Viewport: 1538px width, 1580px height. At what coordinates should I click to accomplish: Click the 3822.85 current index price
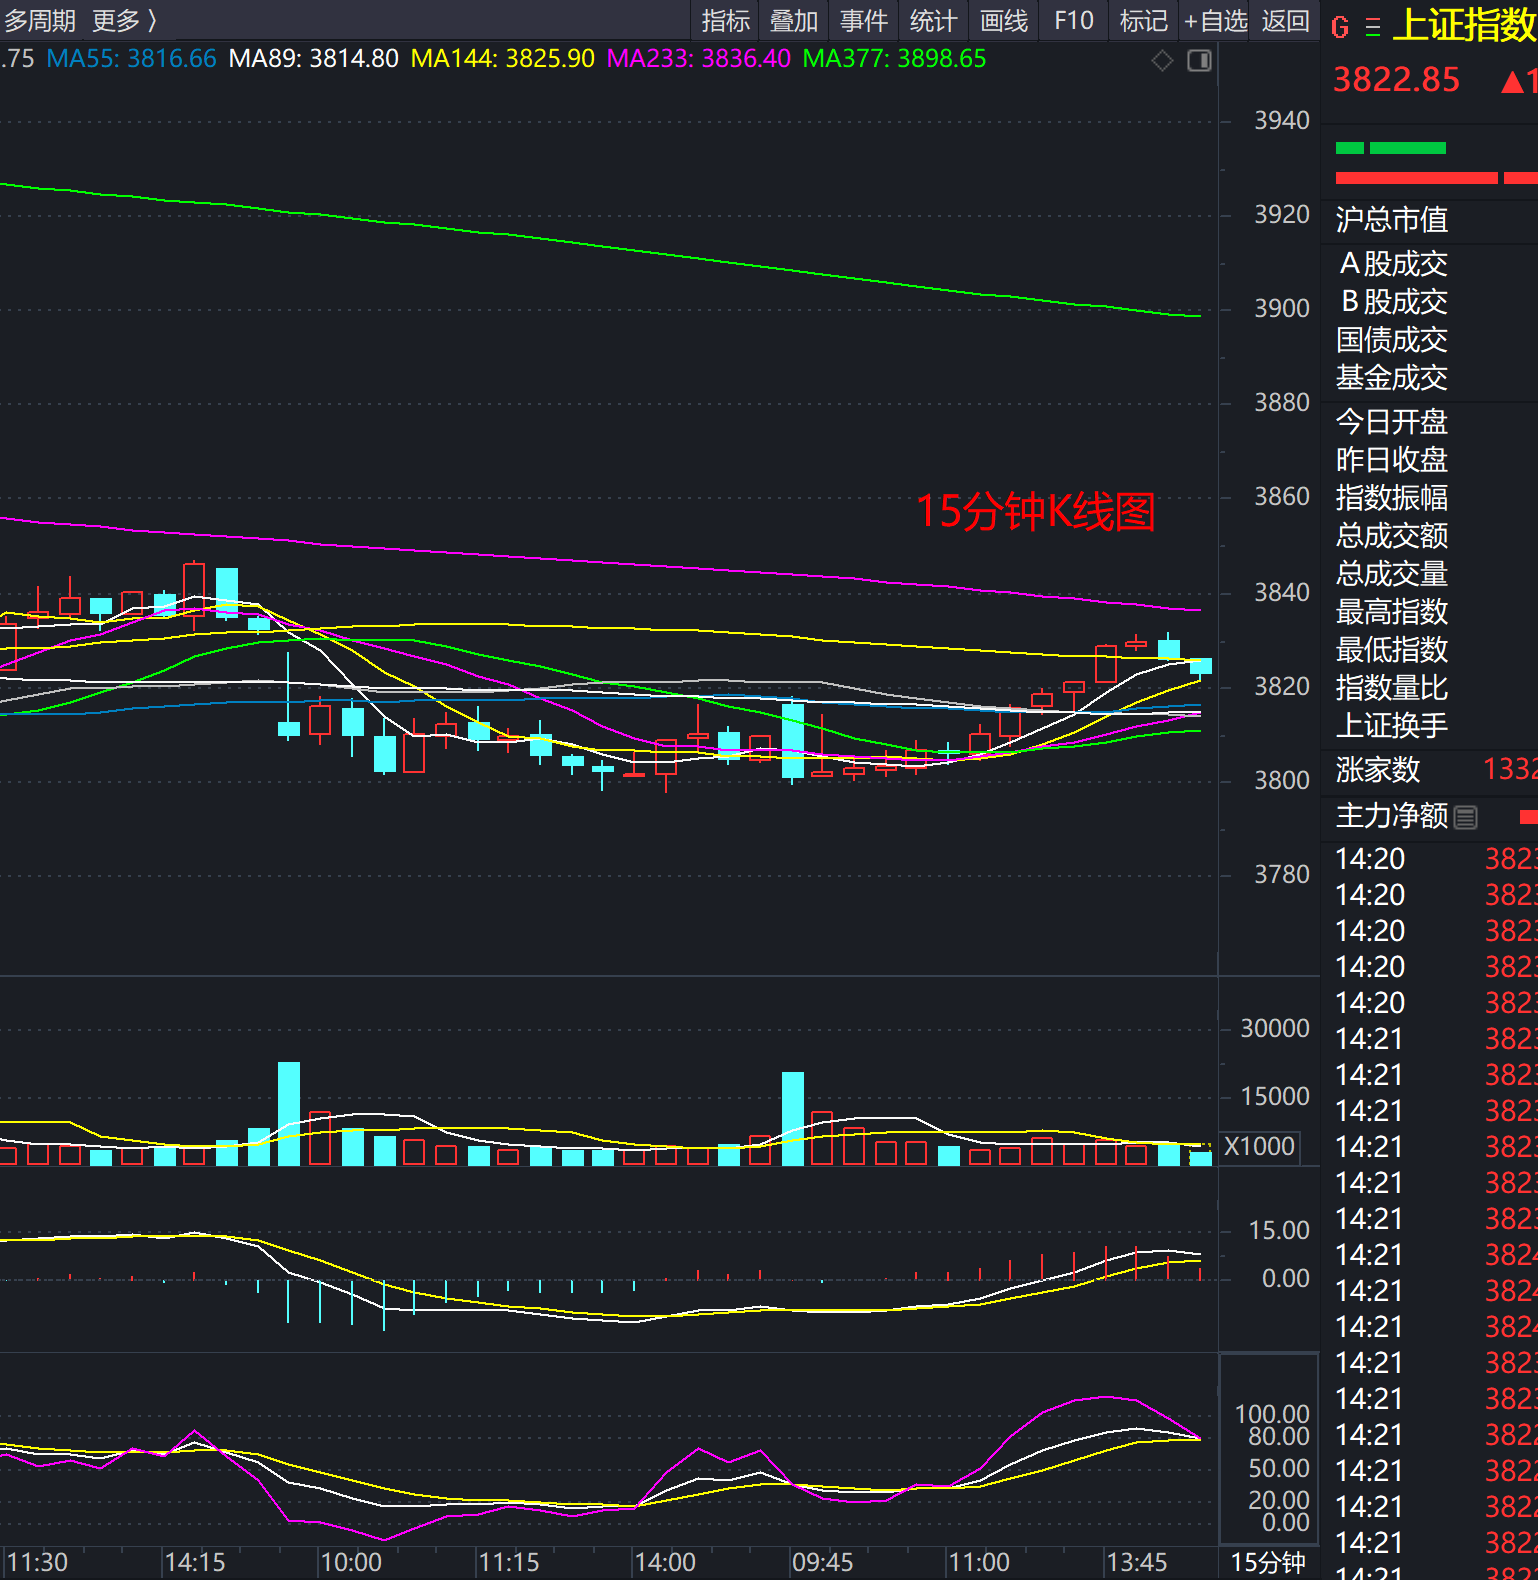point(1396,80)
